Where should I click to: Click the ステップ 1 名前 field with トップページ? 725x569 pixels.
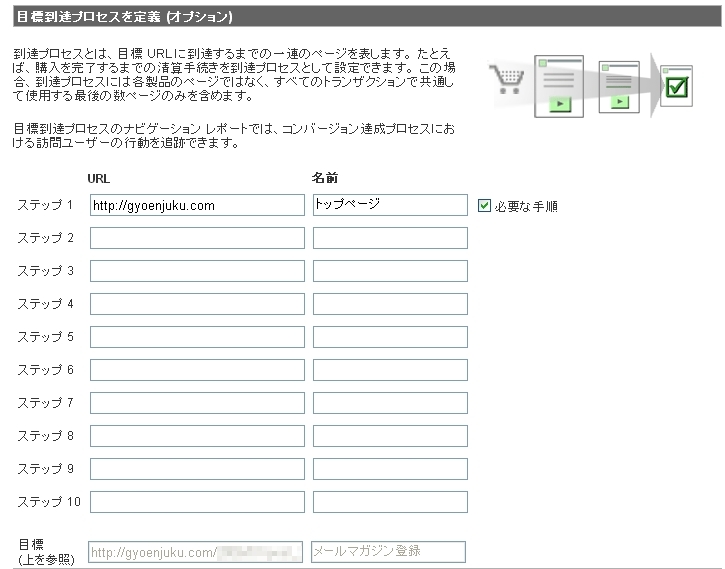(x=390, y=205)
